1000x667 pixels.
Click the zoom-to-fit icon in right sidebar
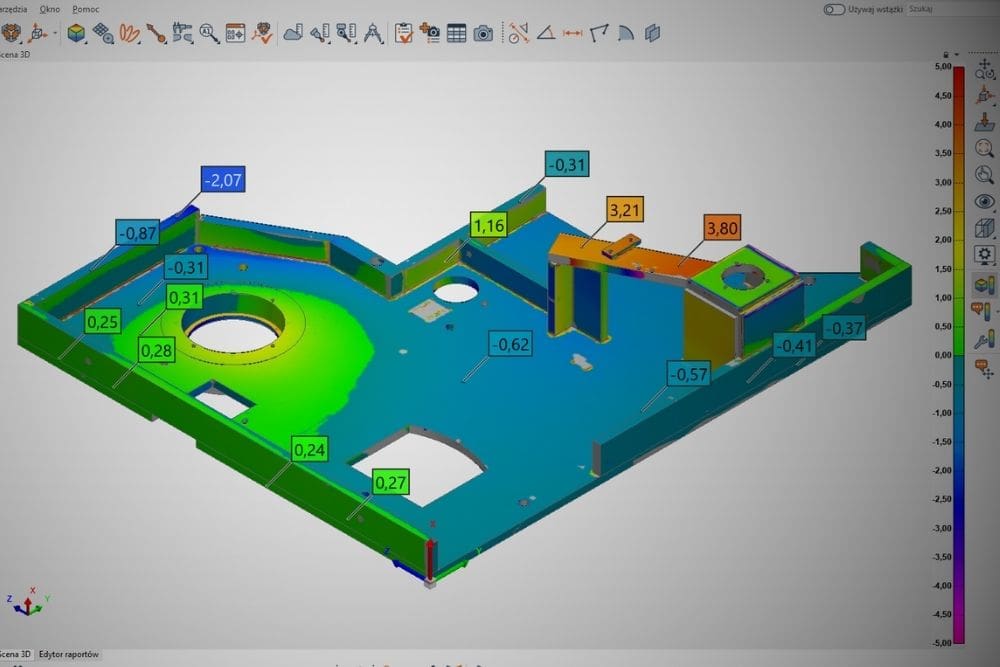coord(983,148)
